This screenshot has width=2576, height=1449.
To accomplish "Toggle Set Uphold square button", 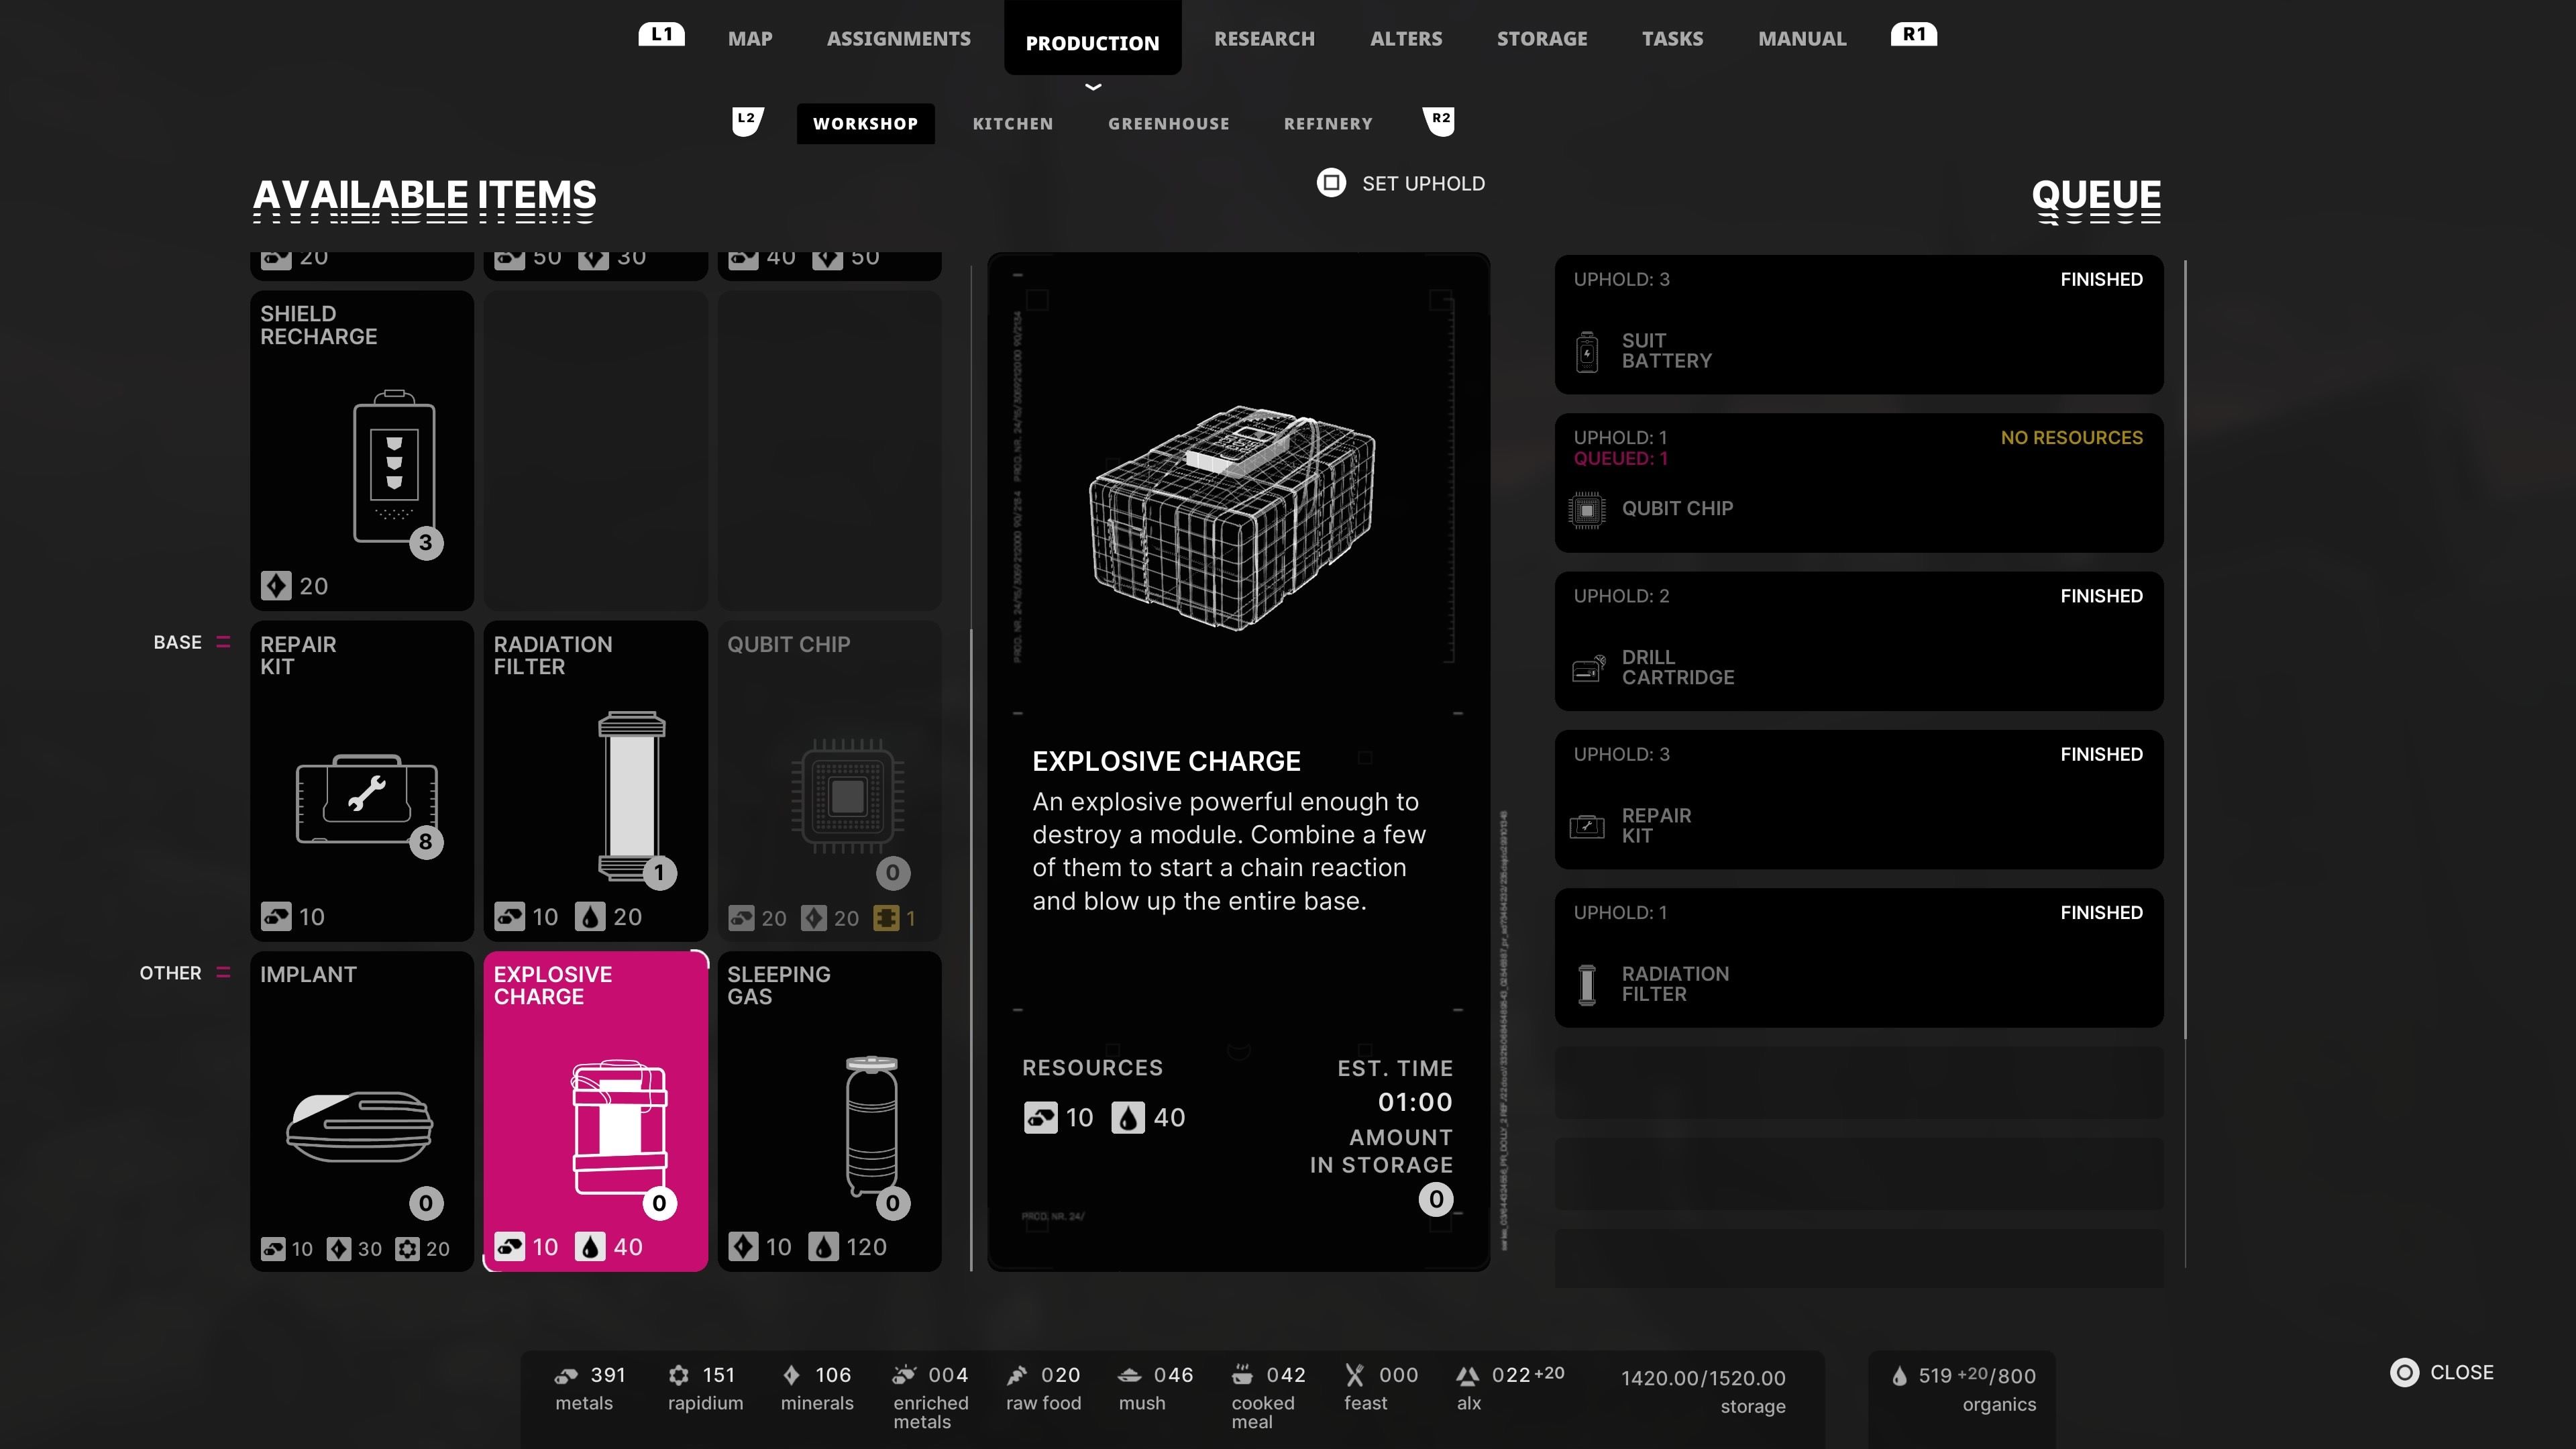I will pos(1331,183).
